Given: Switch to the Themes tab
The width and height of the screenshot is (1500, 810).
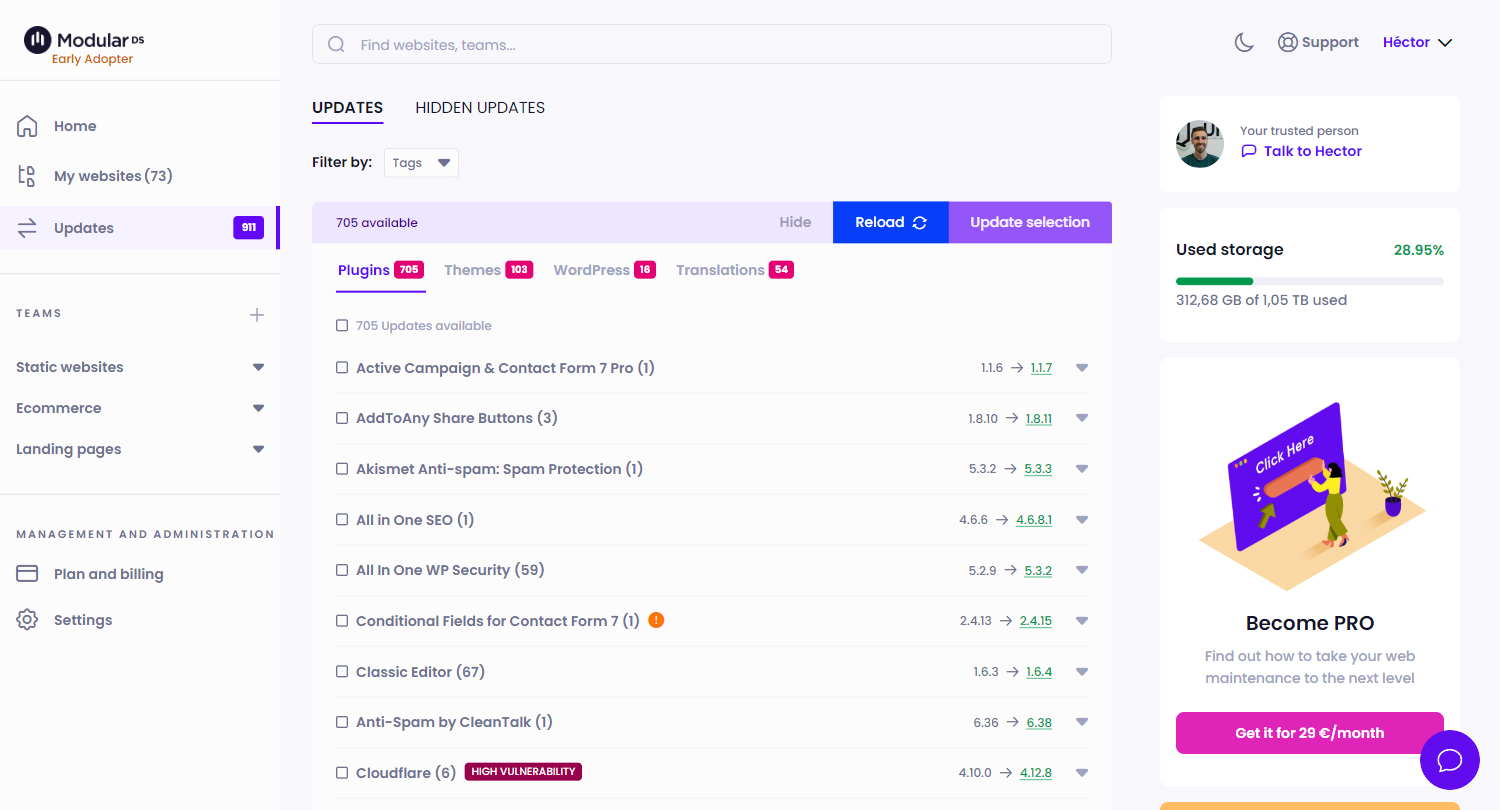Looking at the screenshot, I should 473,270.
